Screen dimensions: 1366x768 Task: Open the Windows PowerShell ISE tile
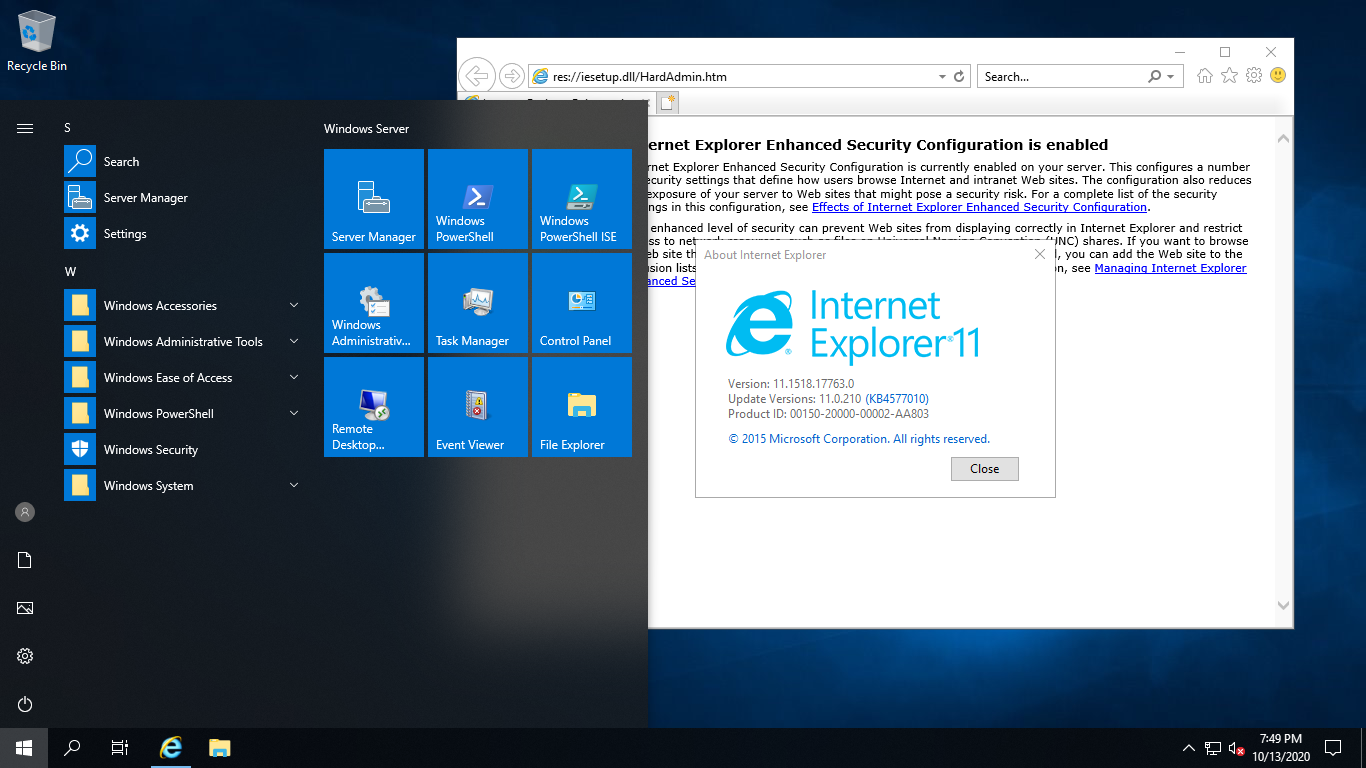coord(582,199)
